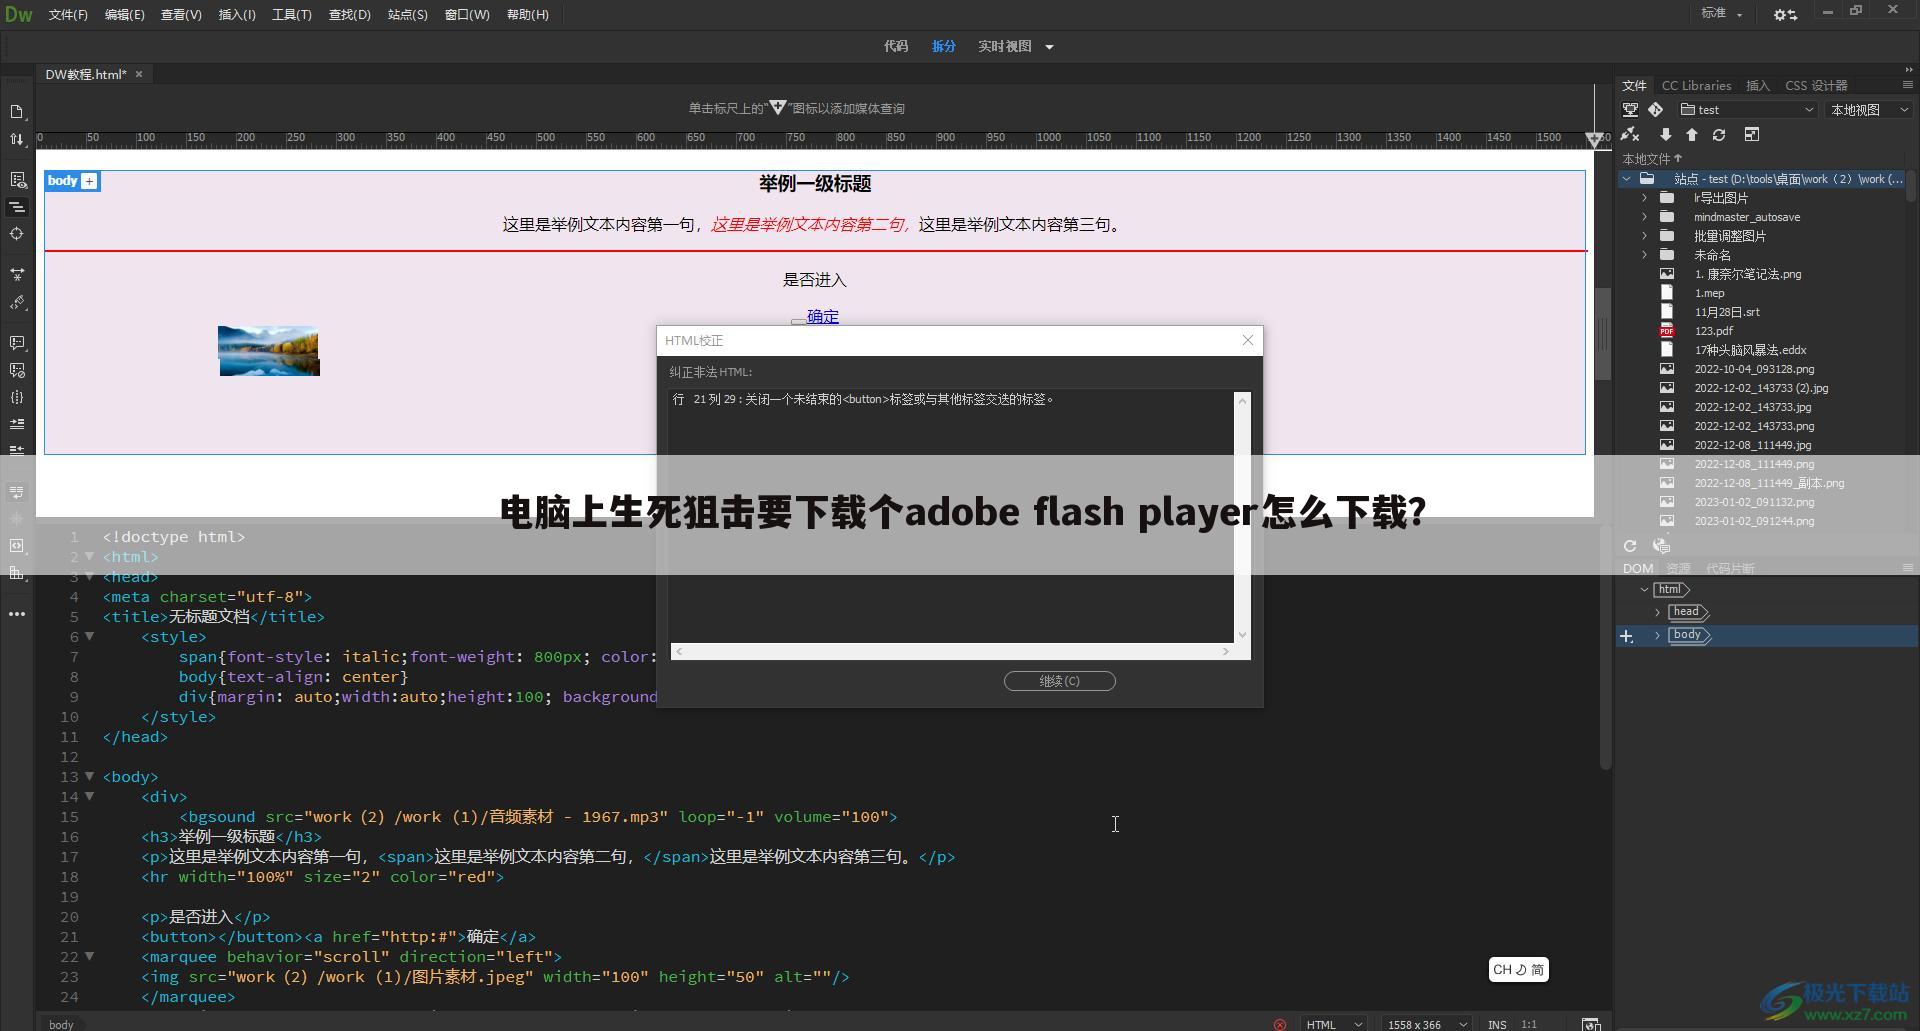Viewport: 1920px width, 1031px height.
Task: Click the Get files down arrow
Action: pyautogui.click(x=1665, y=135)
